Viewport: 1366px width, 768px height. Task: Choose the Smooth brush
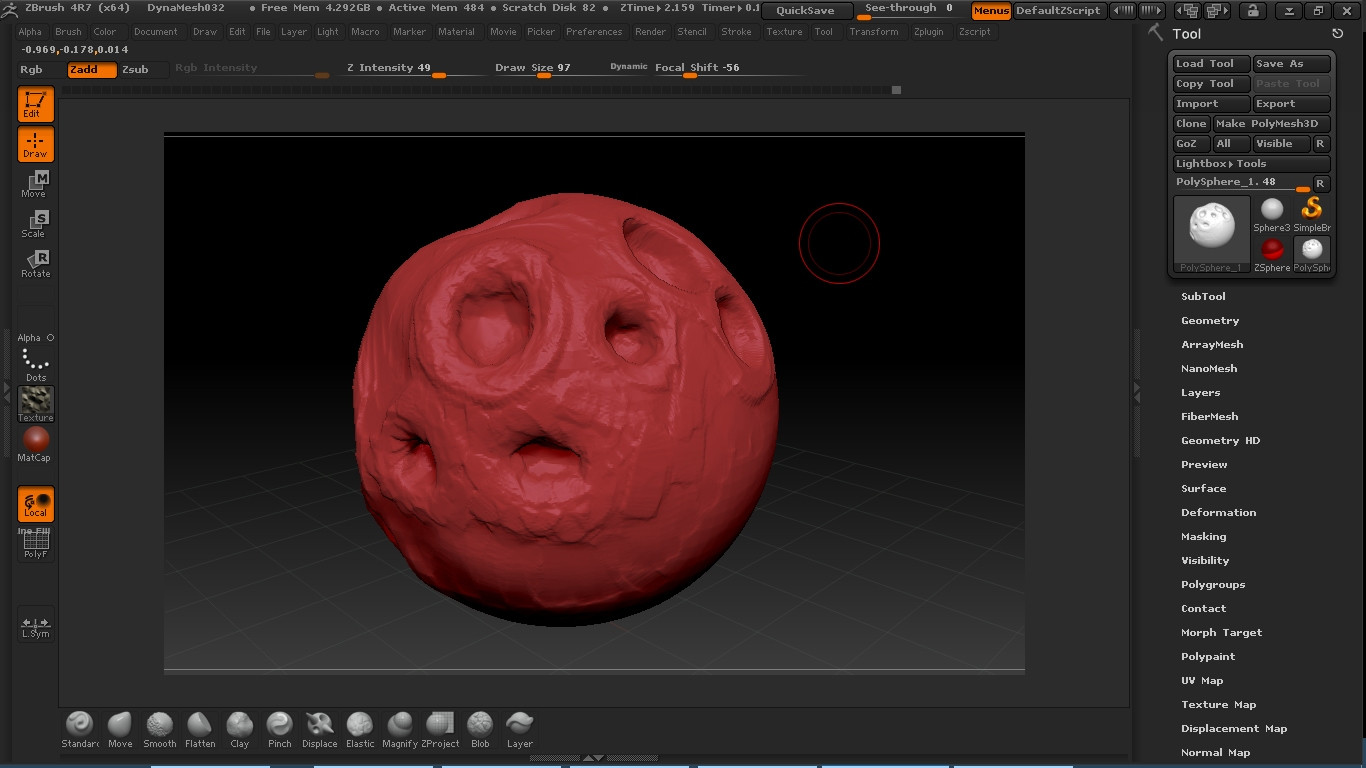click(x=160, y=729)
